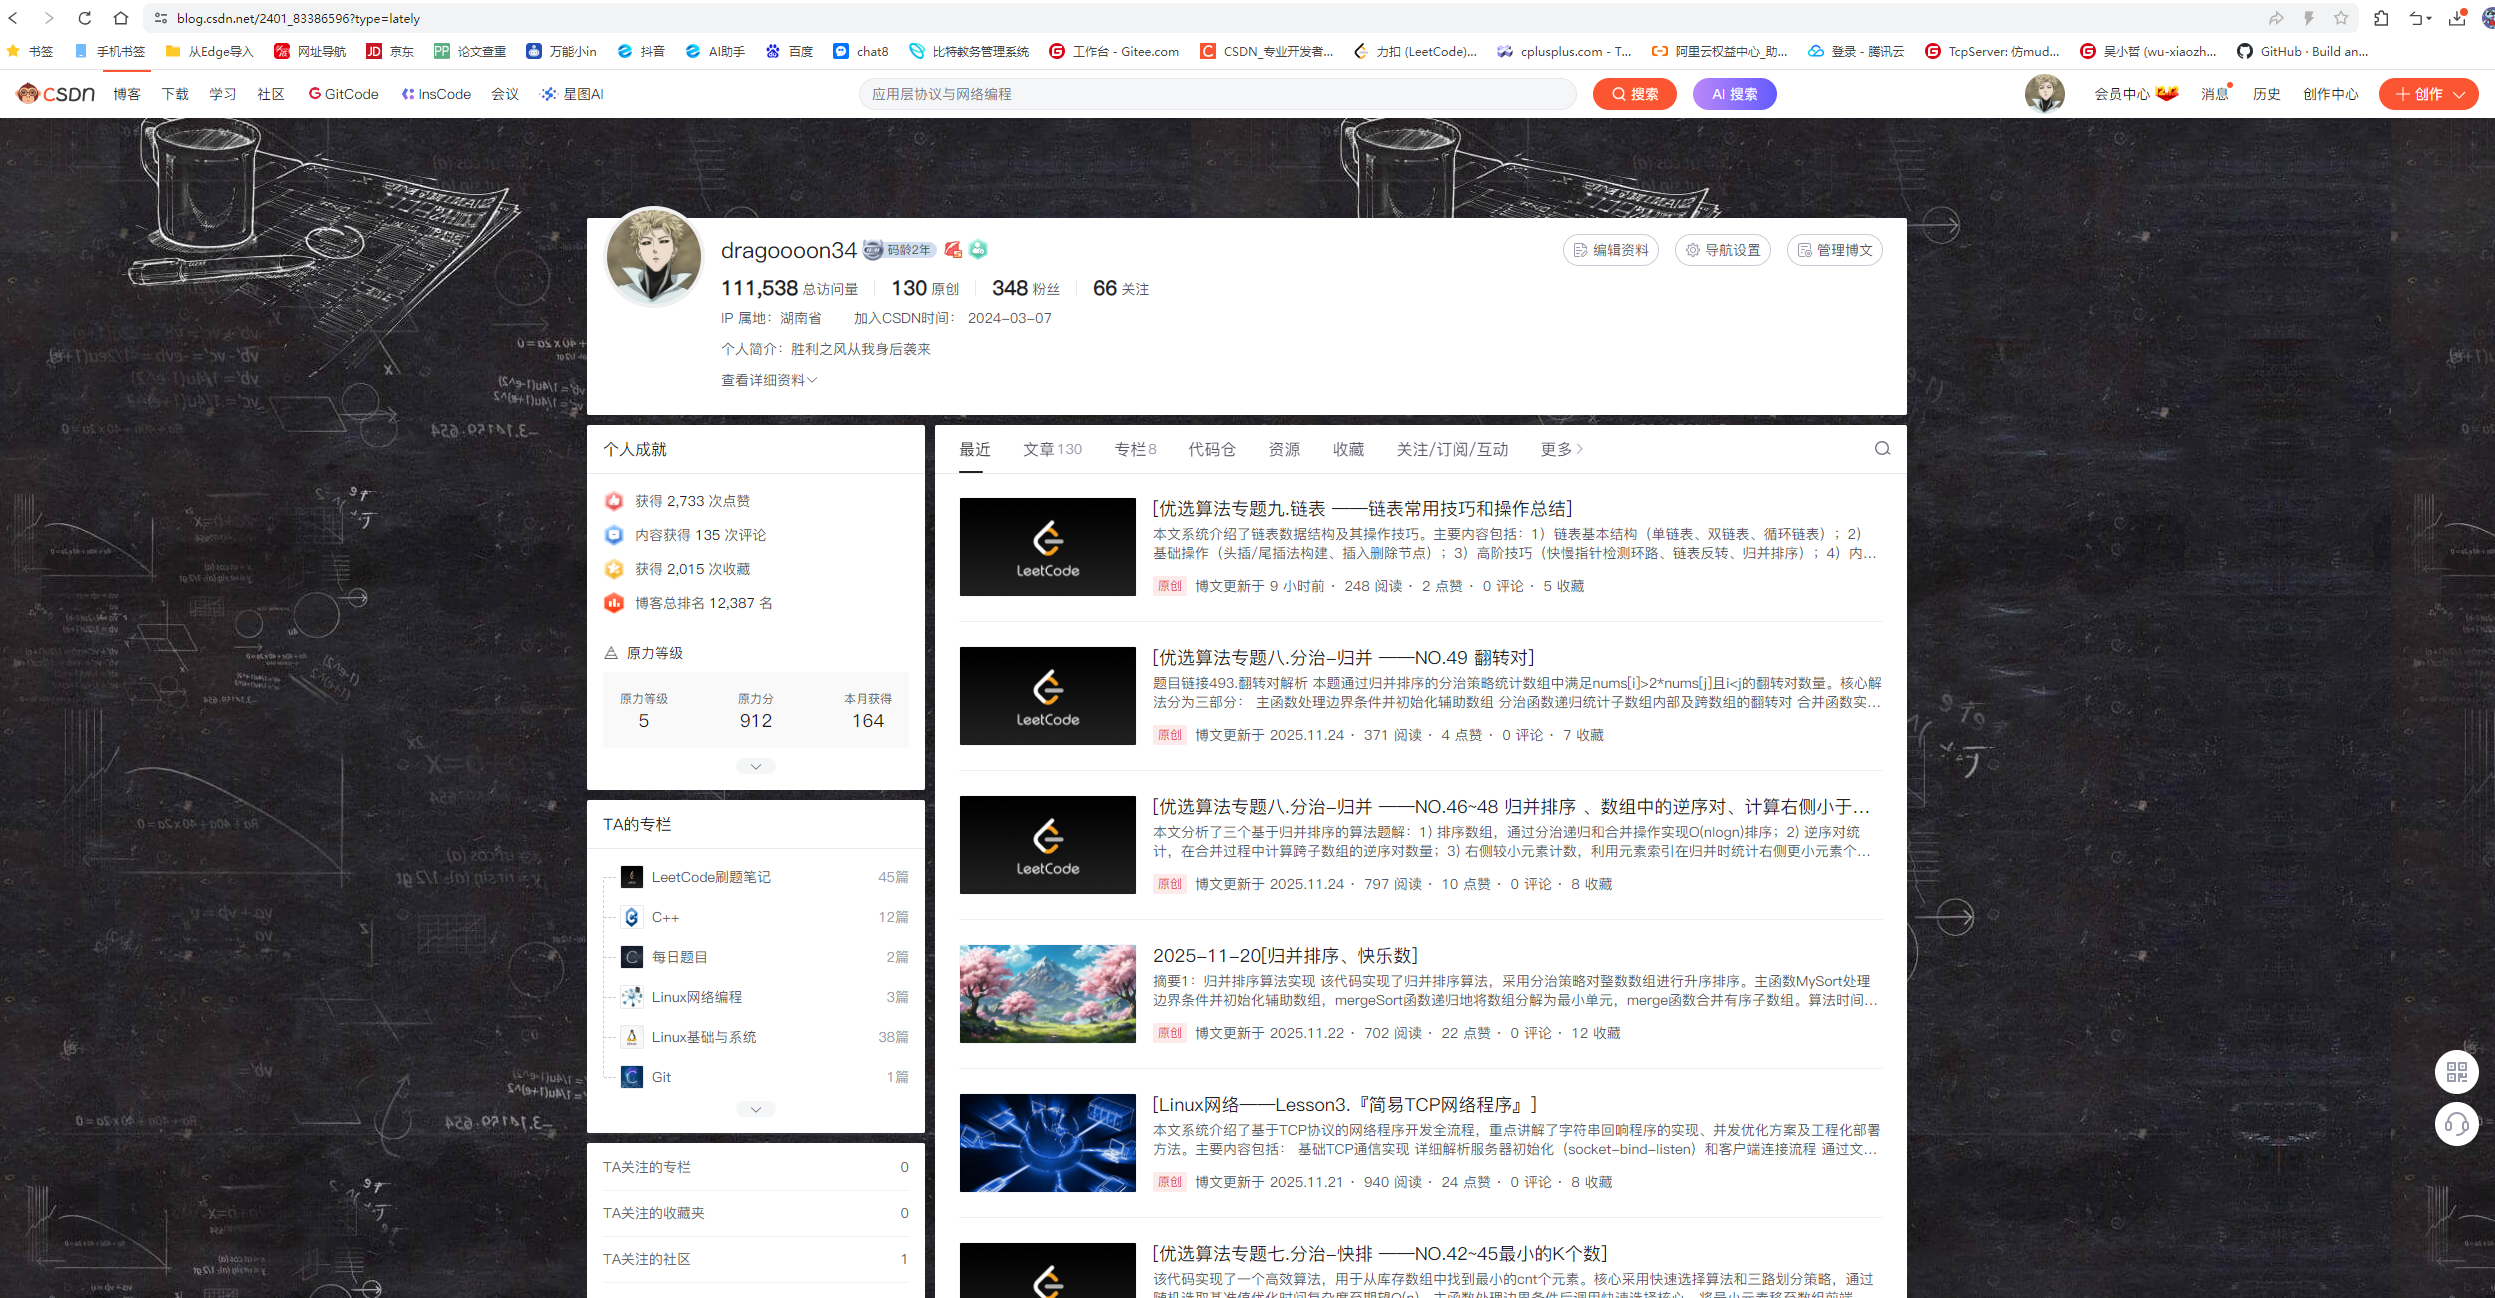The image size is (2495, 1298).
Task: Expand the TA的专栏 column list chevron
Action: coord(755,1109)
